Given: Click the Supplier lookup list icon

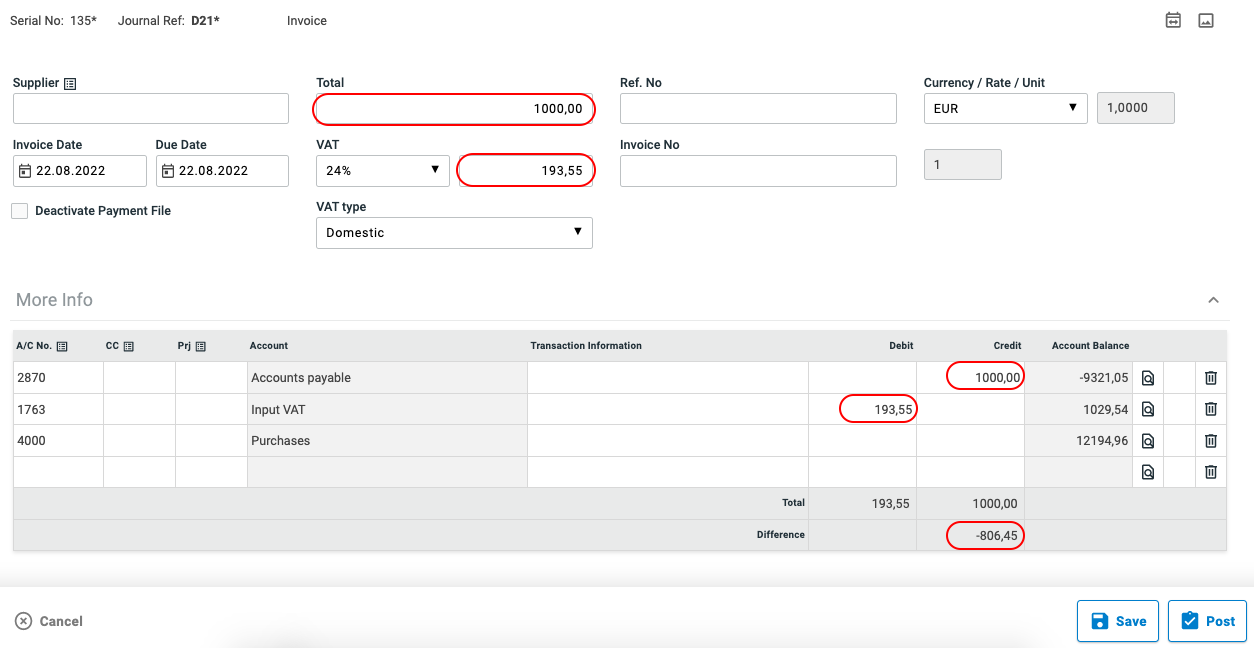Looking at the screenshot, I should pos(70,84).
